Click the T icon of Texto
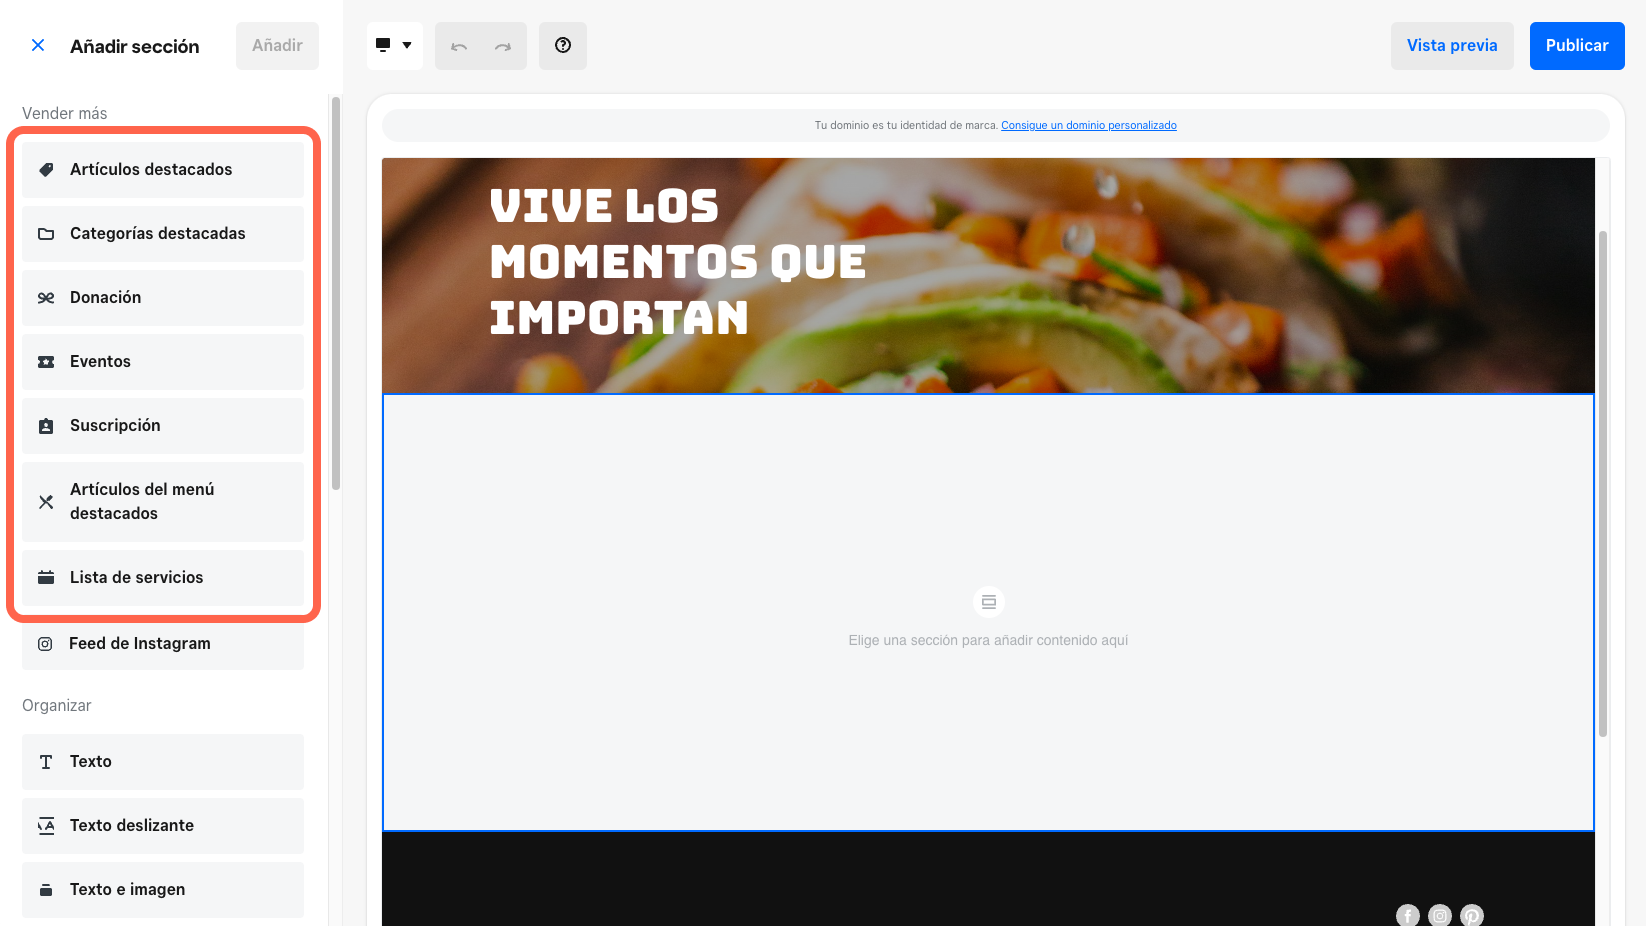This screenshot has width=1646, height=926. coord(46,762)
